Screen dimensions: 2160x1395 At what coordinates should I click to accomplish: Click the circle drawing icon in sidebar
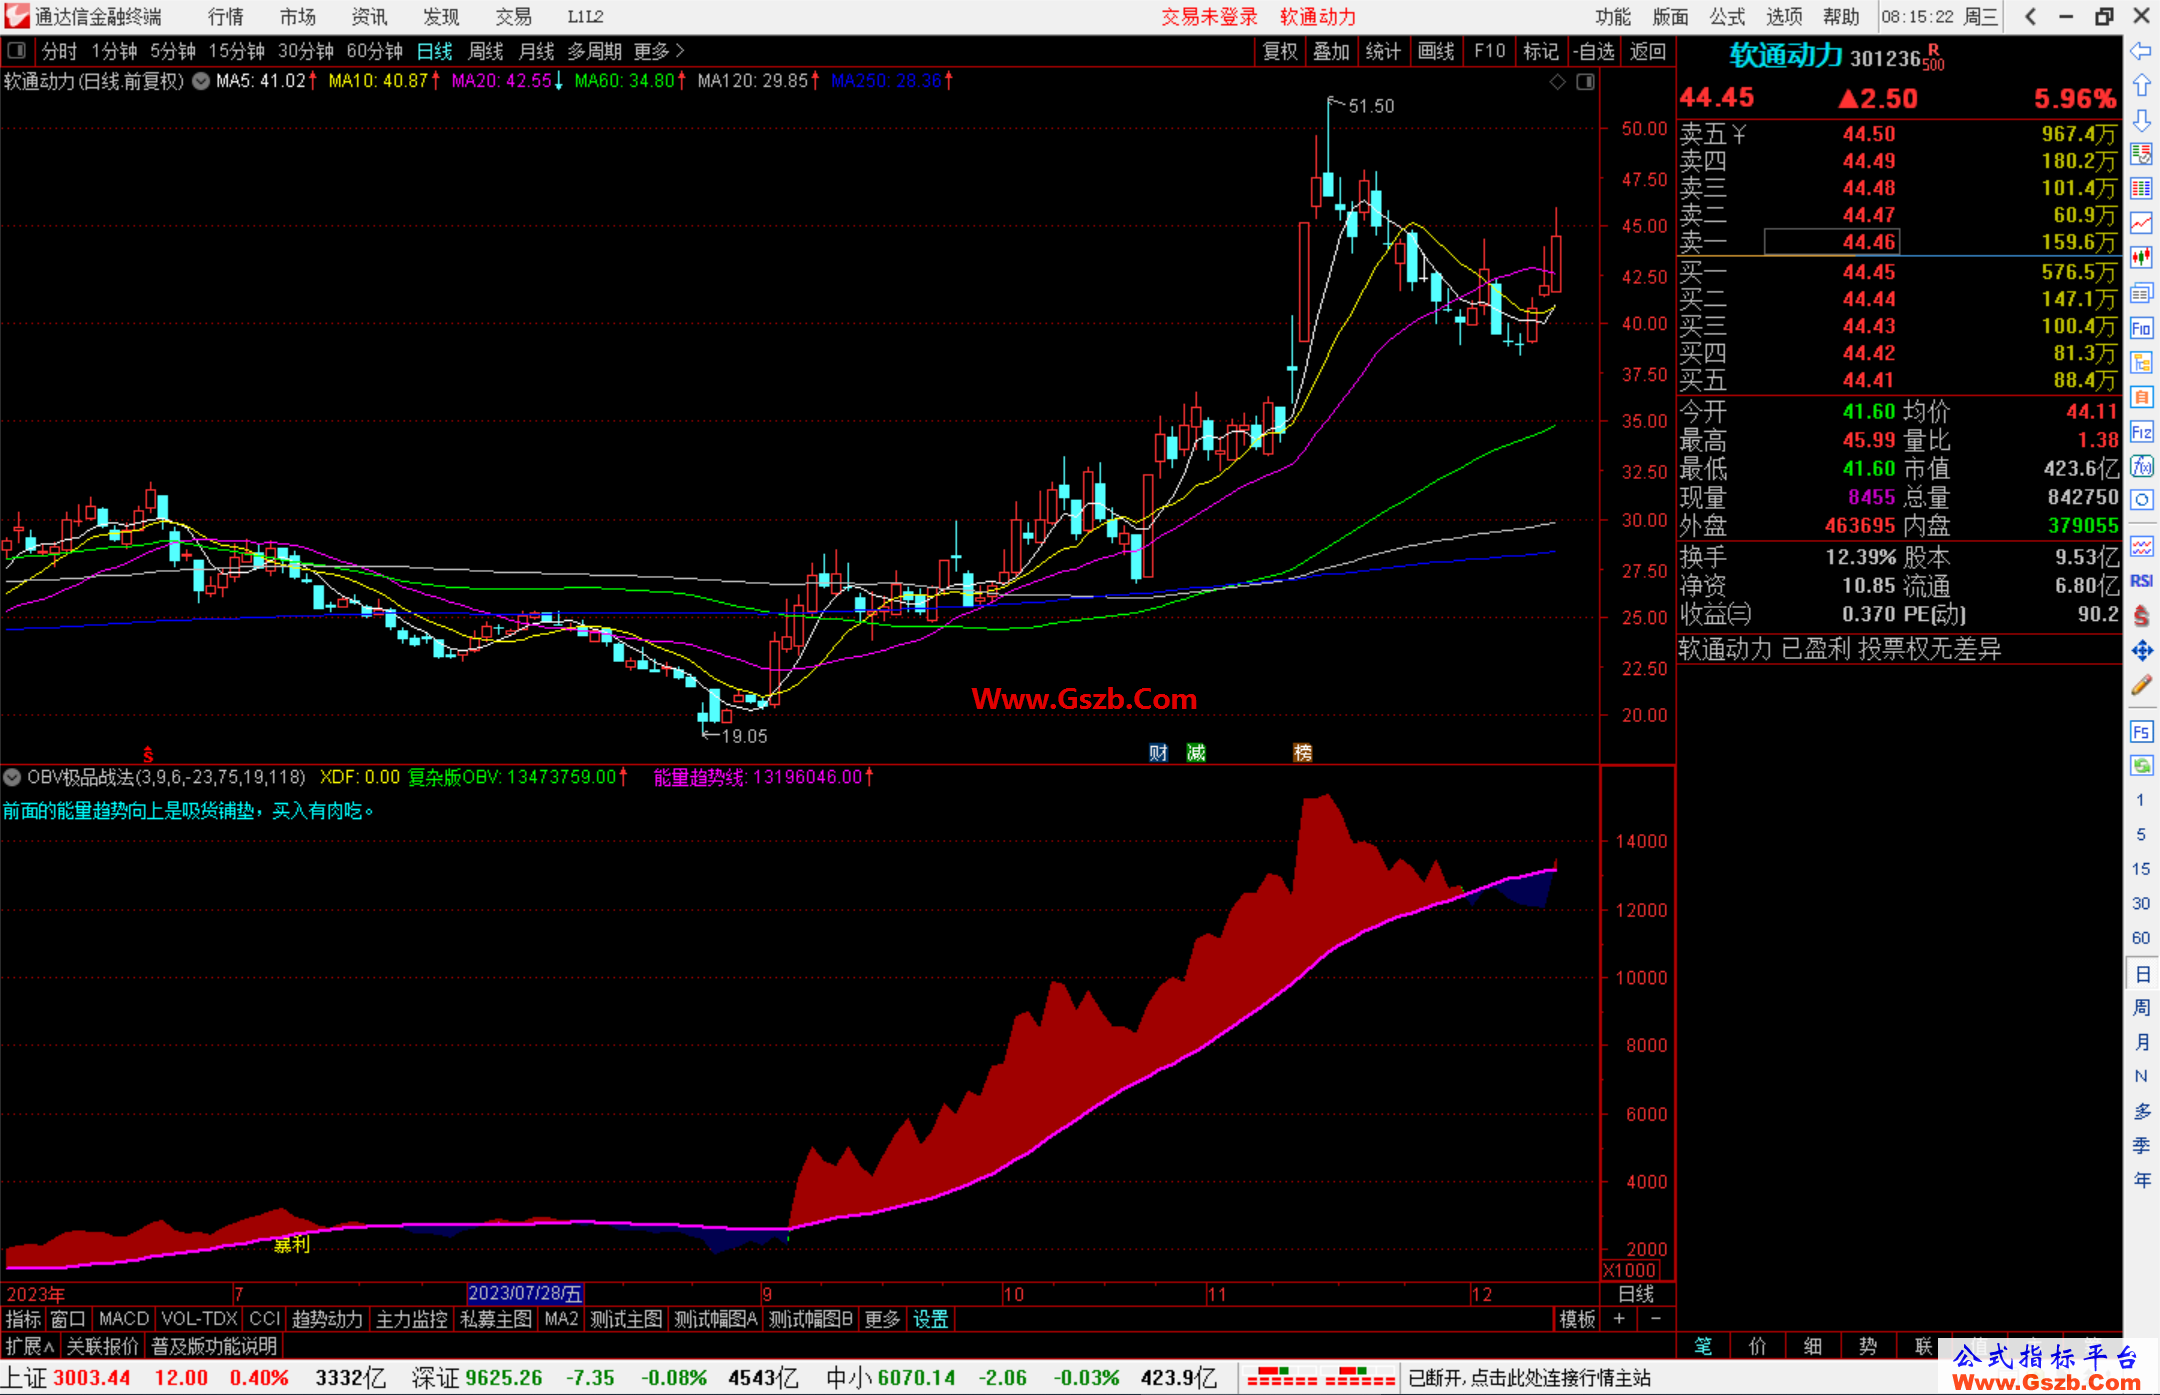pos(2141,500)
